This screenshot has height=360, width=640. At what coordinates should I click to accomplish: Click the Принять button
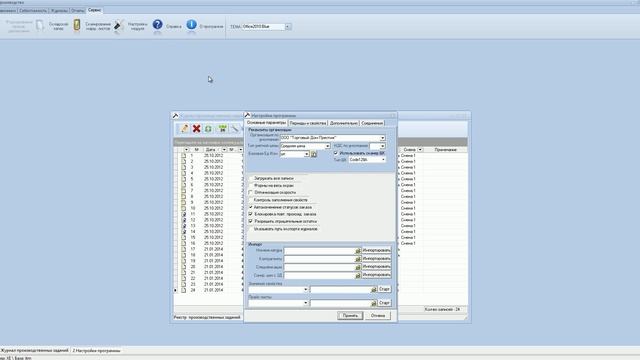[x=350, y=316]
